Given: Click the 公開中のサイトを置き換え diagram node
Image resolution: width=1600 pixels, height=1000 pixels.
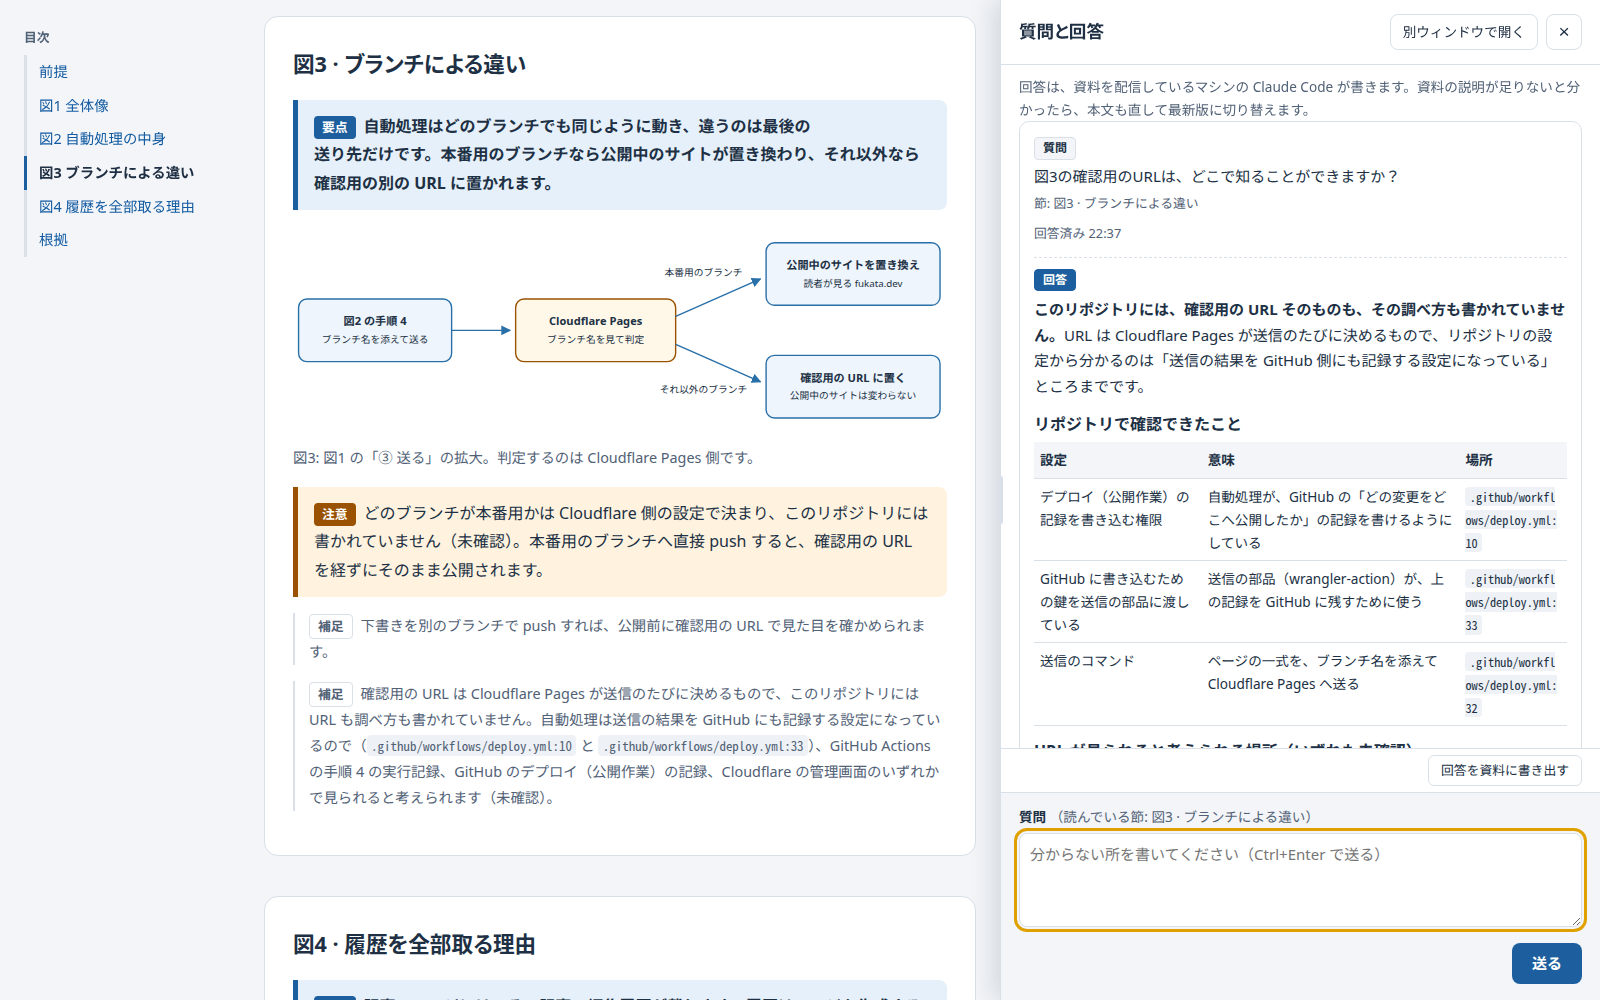Looking at the screenshot, I should coord(853,274).
